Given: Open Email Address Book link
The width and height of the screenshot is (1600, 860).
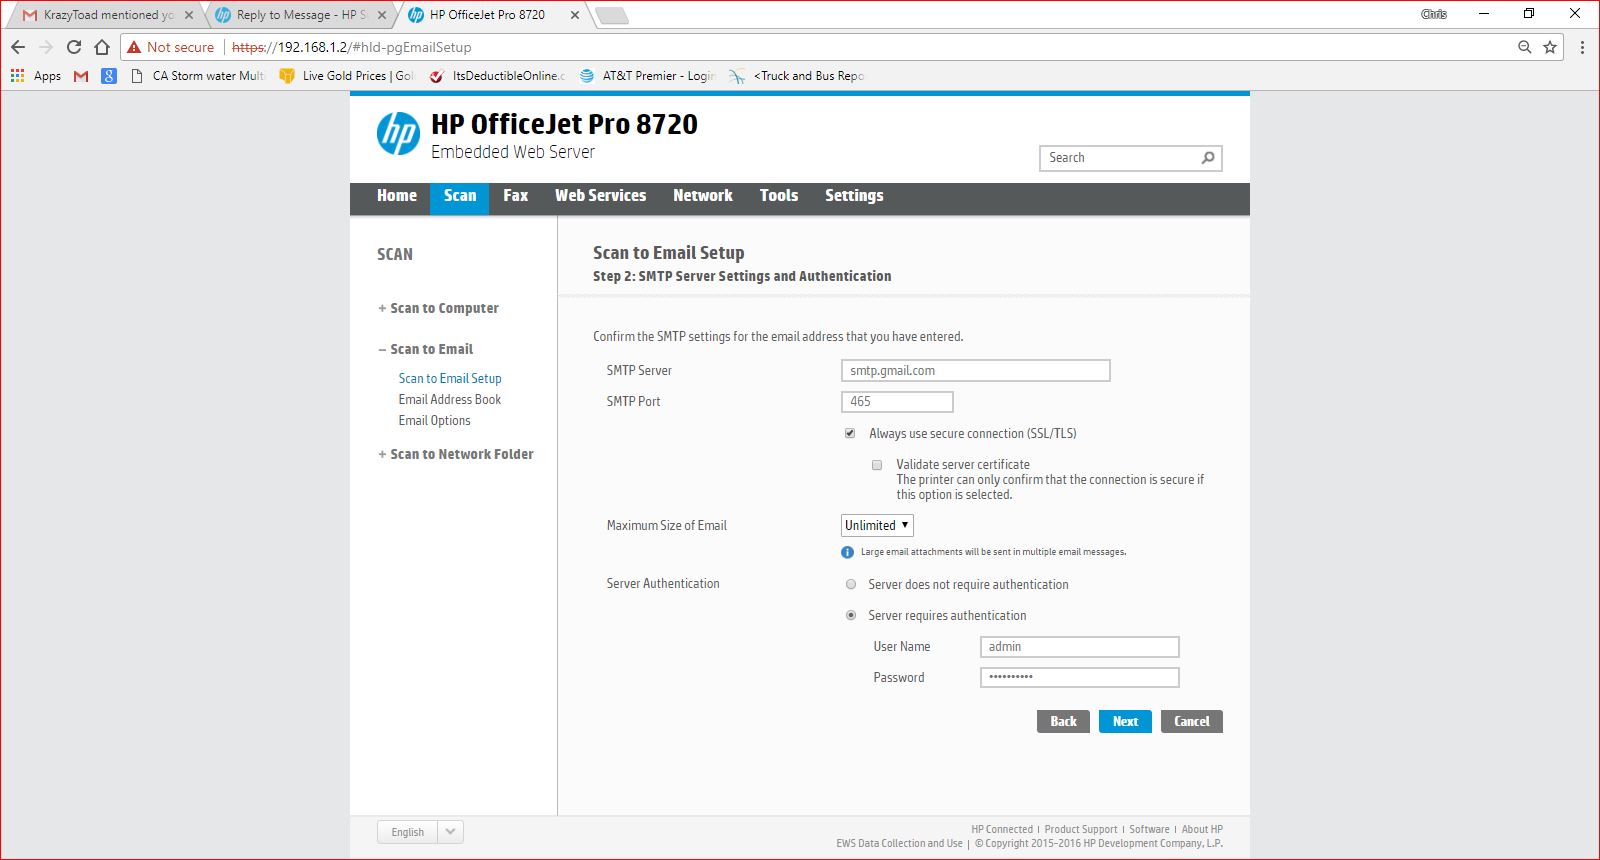Looking at the screenshot, I should (450, 399).
